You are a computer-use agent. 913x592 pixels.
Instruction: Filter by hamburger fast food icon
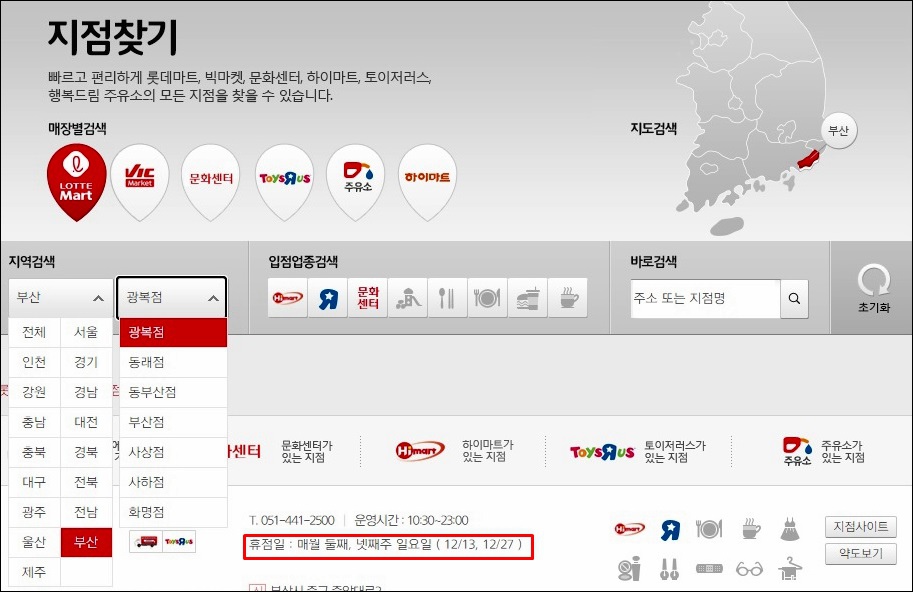(528, 298)
